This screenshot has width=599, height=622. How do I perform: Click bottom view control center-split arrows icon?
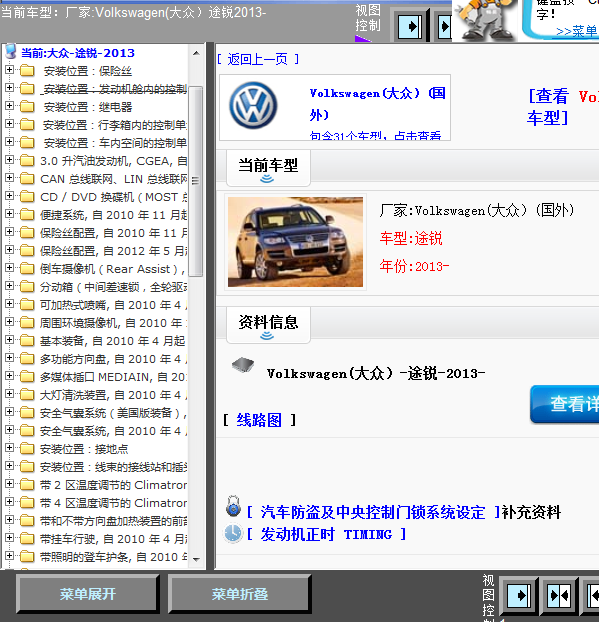(559, 595)
